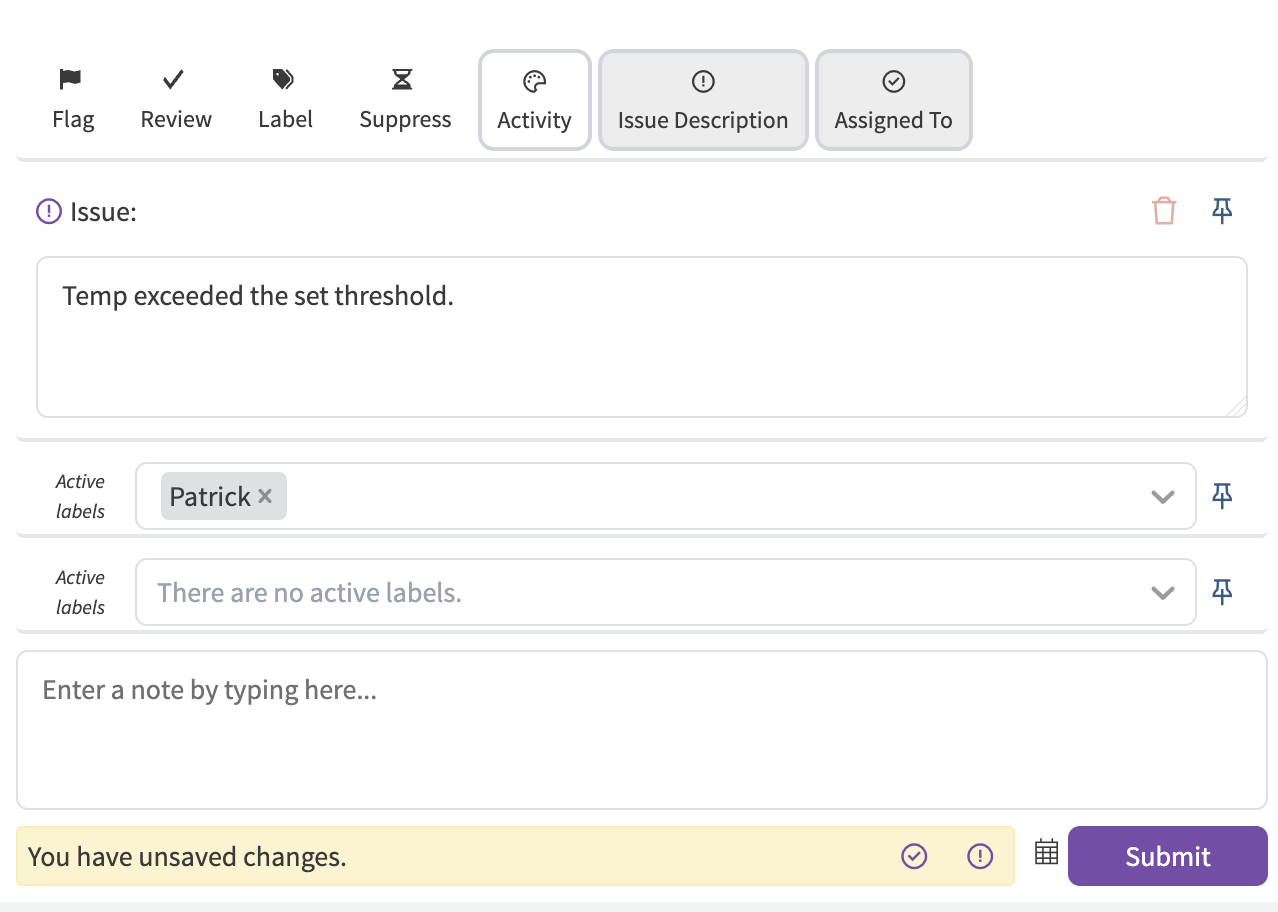Viewport: 1278px width, 912px height.
Task: Pin the empty active labels row
Action: point(1222,591)
